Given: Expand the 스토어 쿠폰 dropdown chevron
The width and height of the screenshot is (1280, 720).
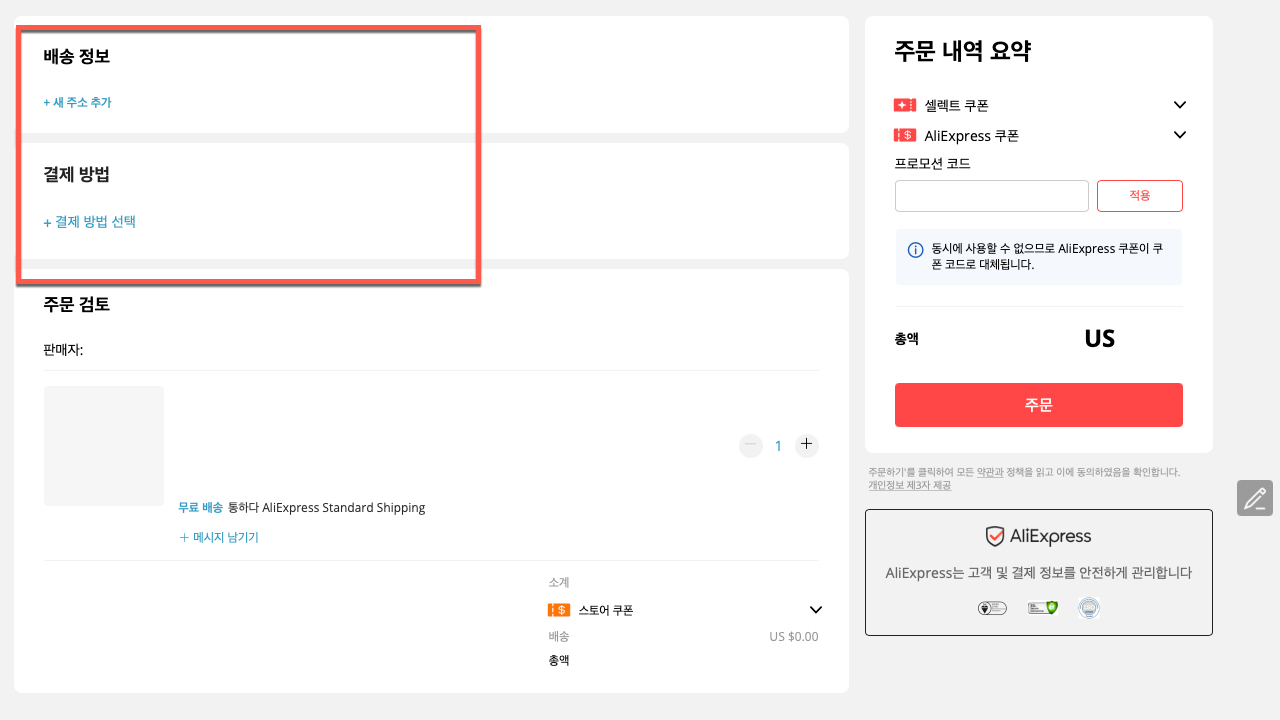Looking at the screenshot, I should click(816, 610).
